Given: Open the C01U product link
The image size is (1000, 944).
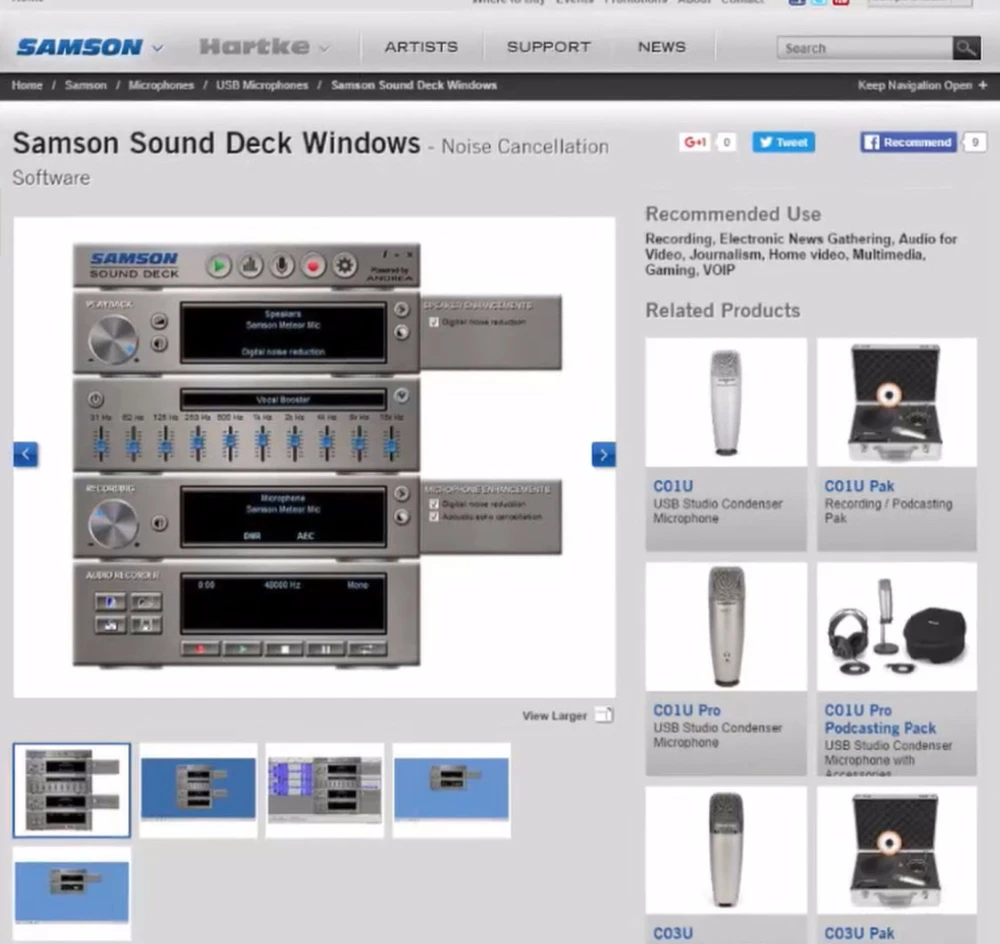Looking at the screenshot, I should [673, 486].
